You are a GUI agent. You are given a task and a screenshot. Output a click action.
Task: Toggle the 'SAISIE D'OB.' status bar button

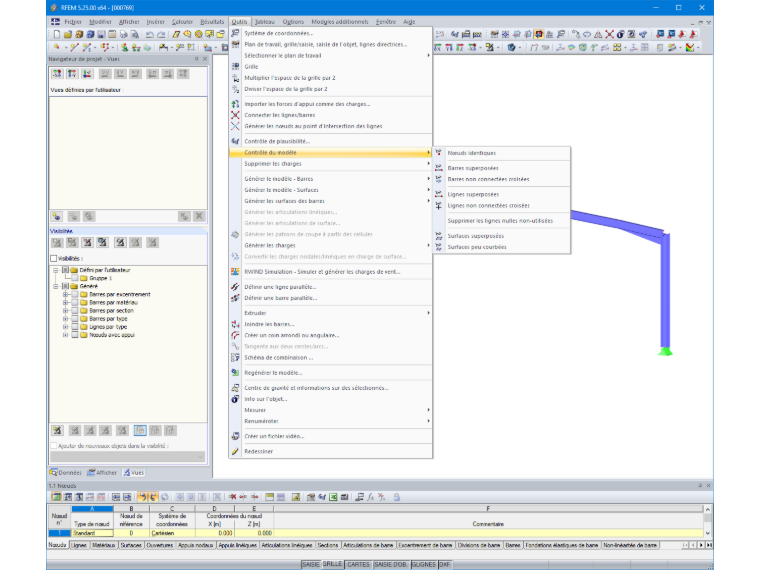pyautogui.click(x=391, y=565)
